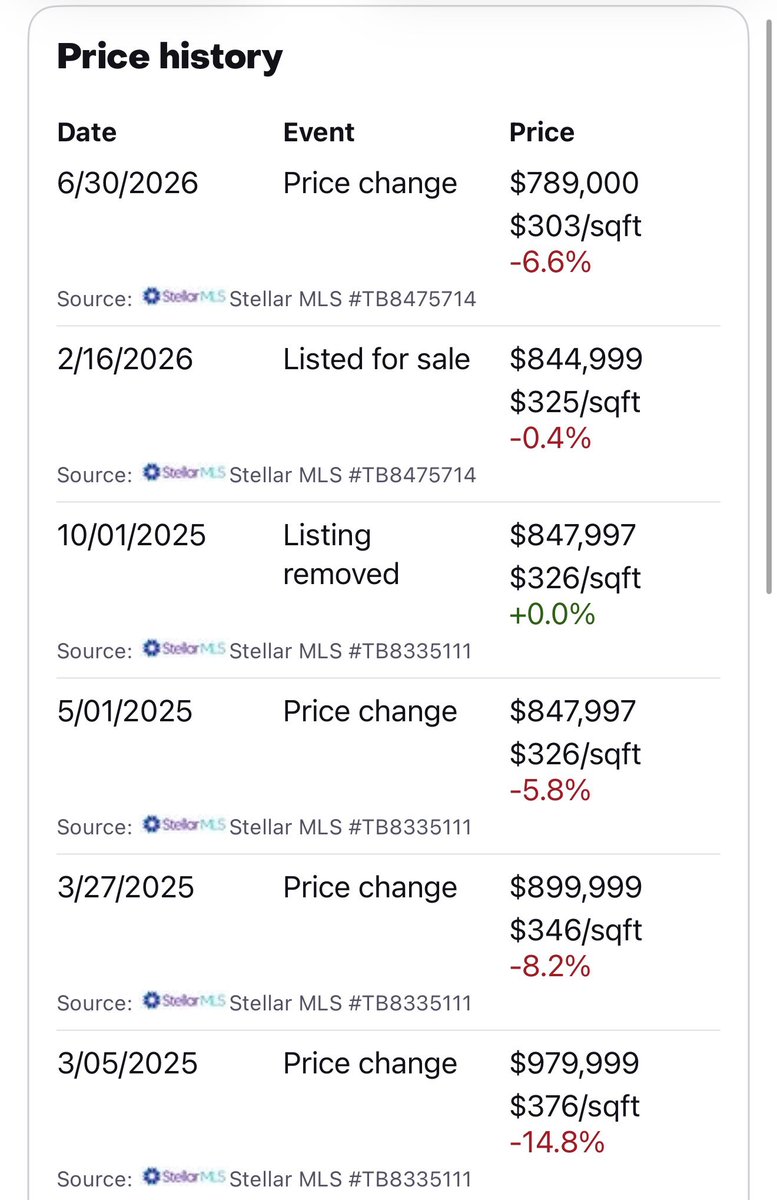Click the 2/16/2026 date entry
Viewport: 777px width, 1200px height.
point(125,359)
